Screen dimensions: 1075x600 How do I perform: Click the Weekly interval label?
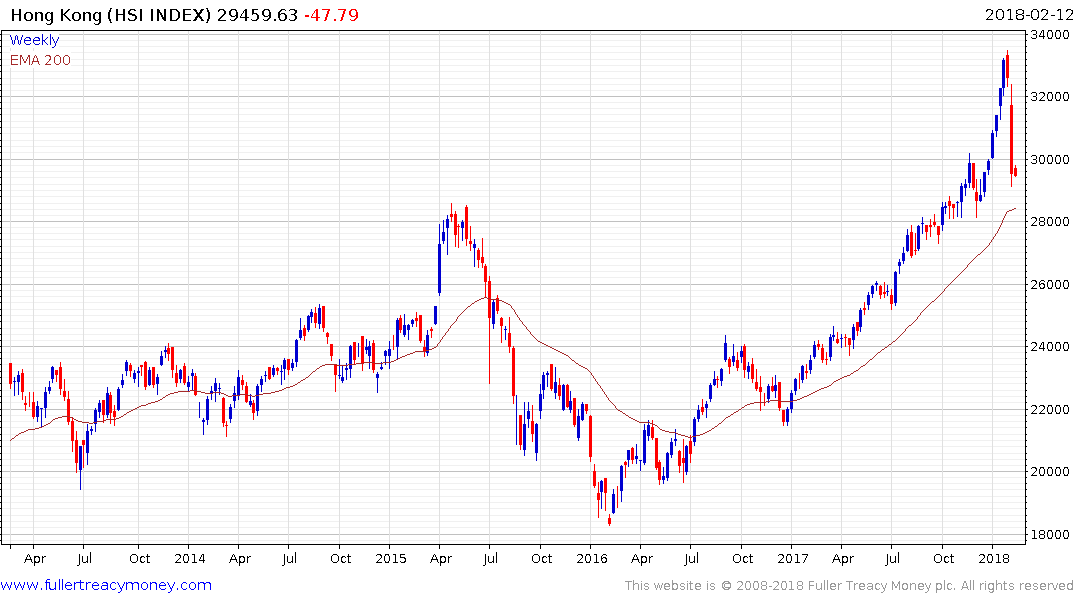point(34,40)
